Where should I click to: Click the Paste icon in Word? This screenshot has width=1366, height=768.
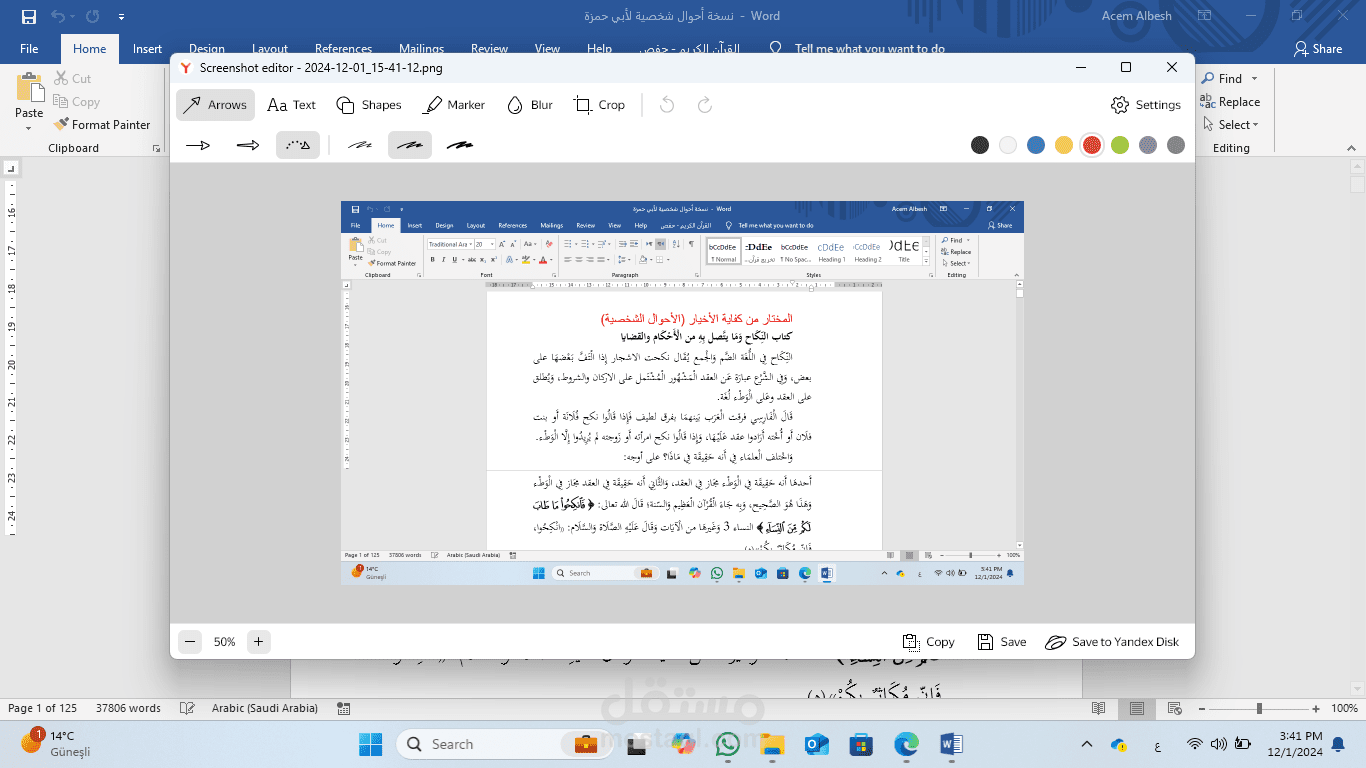click(x=29, y=88)
